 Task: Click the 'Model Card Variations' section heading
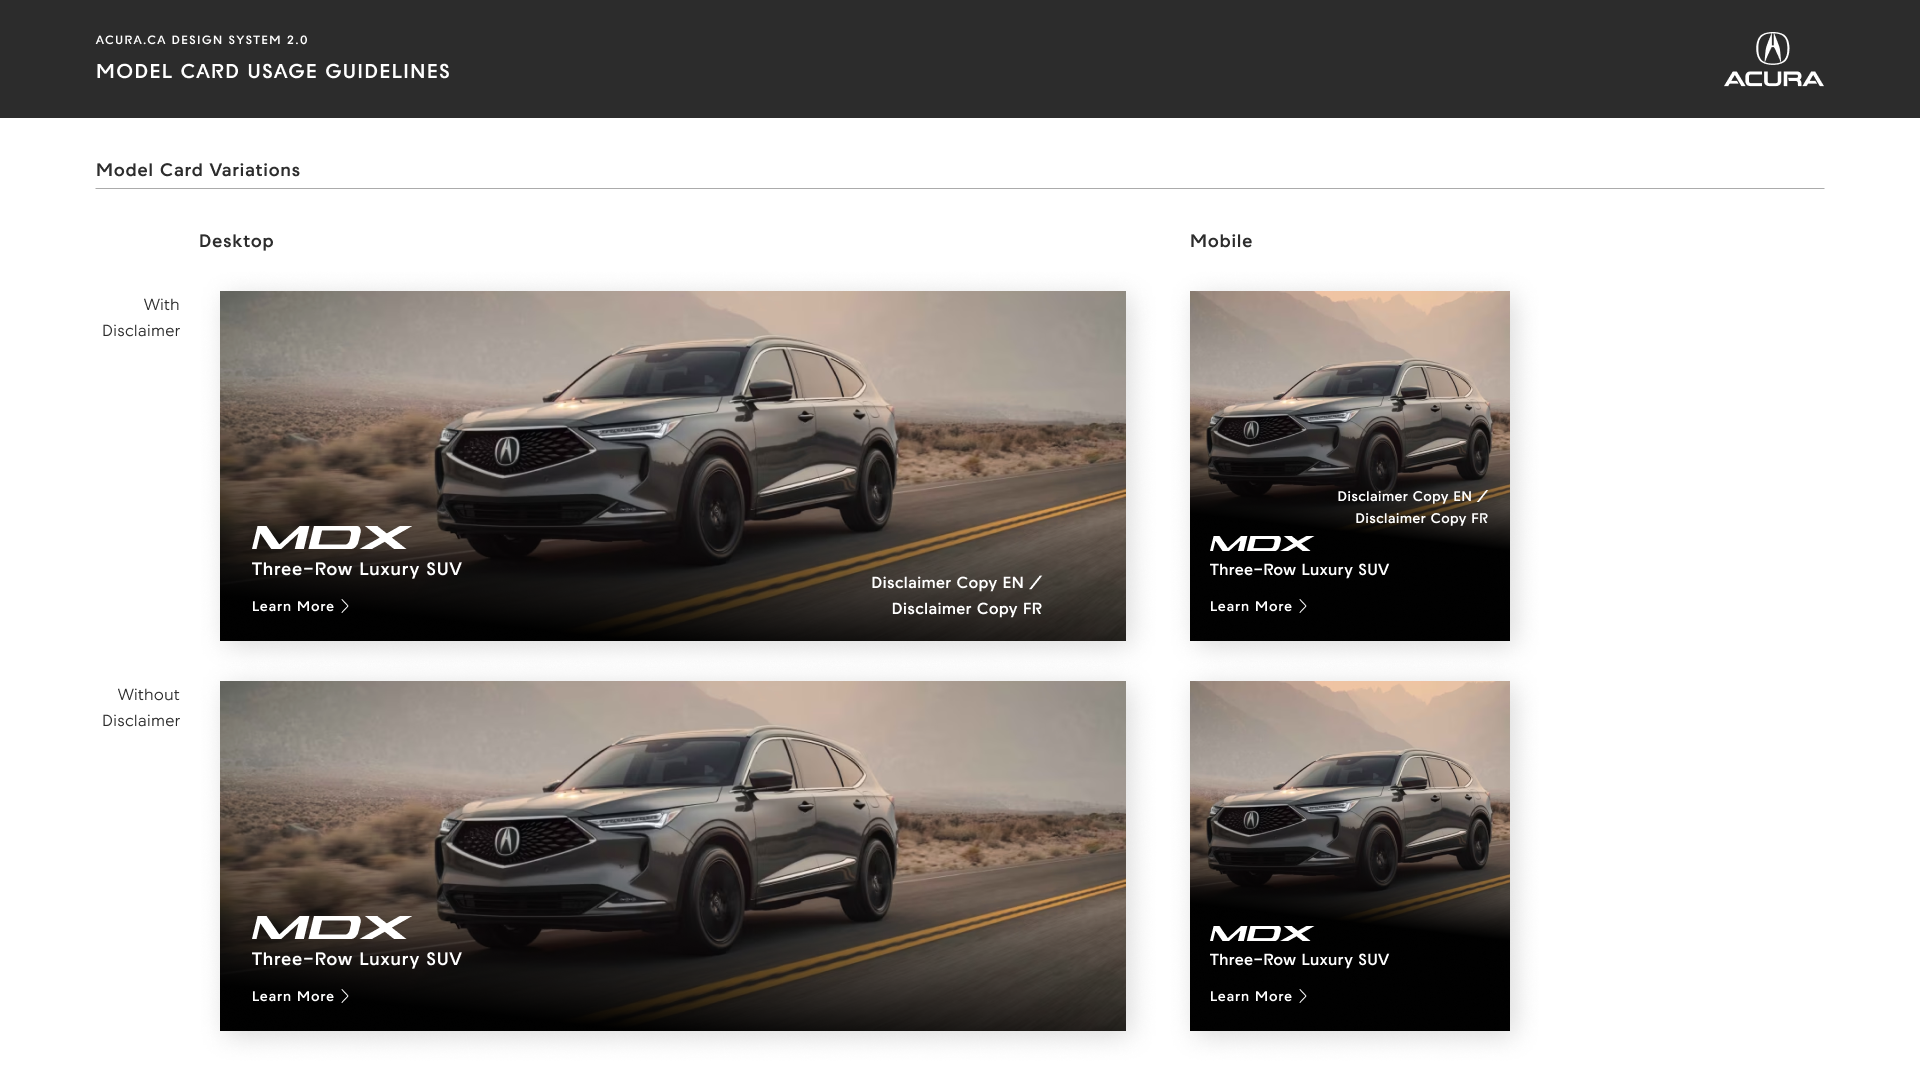tap(198, 170)
